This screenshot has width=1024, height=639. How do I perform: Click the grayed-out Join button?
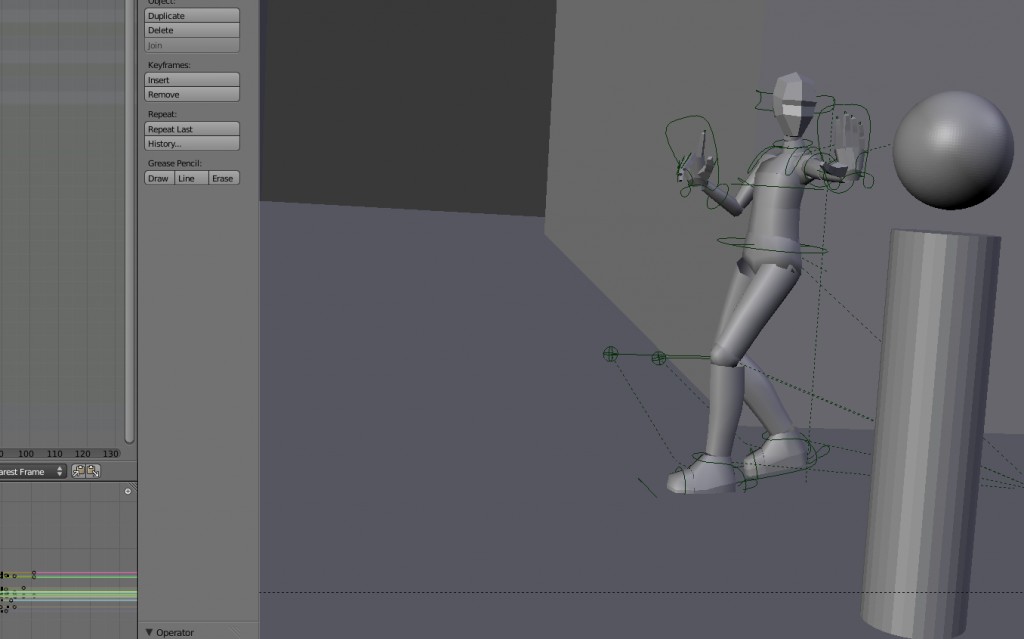tap(190, 44)
